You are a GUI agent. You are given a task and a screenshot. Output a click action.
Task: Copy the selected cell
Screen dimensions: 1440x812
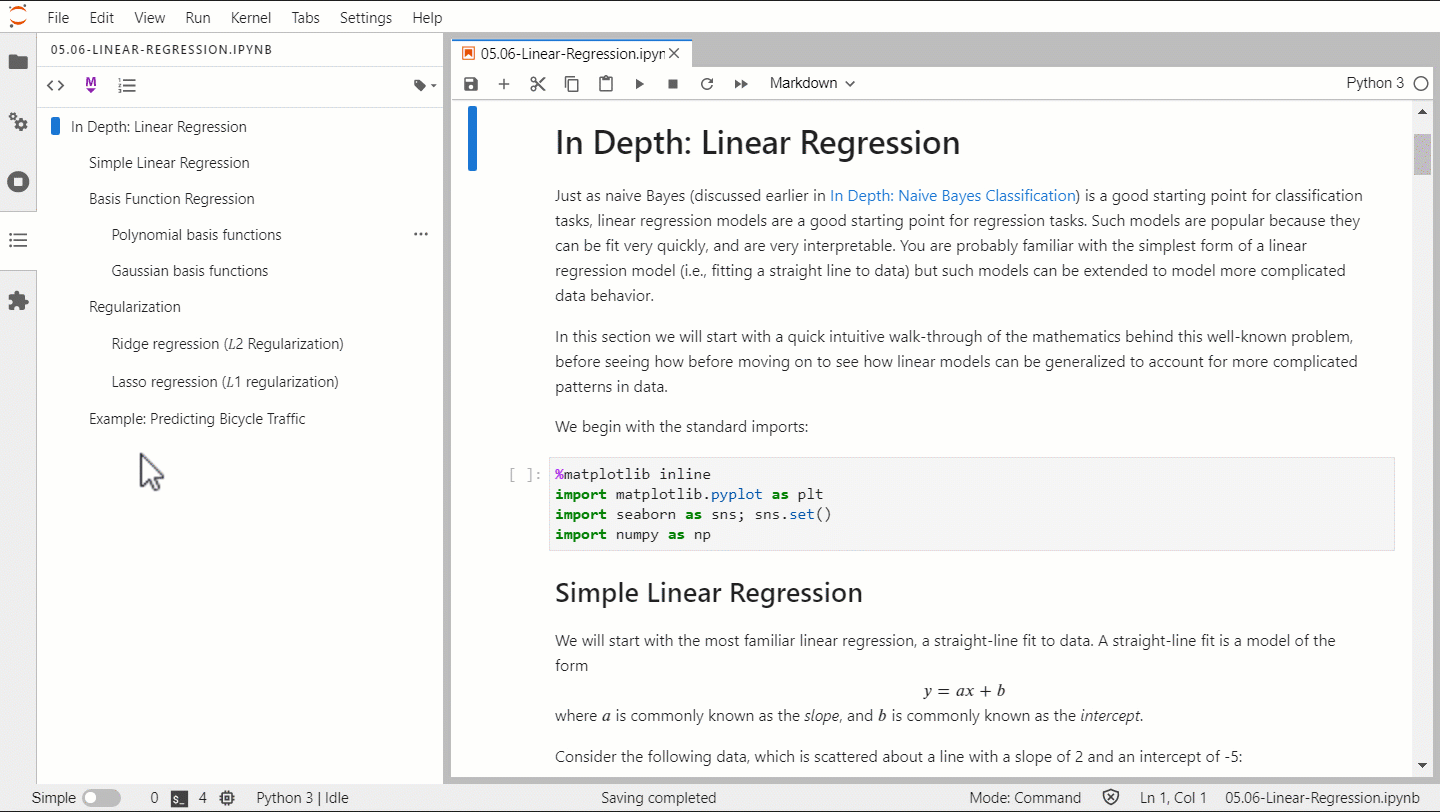[x=572, y=84]
